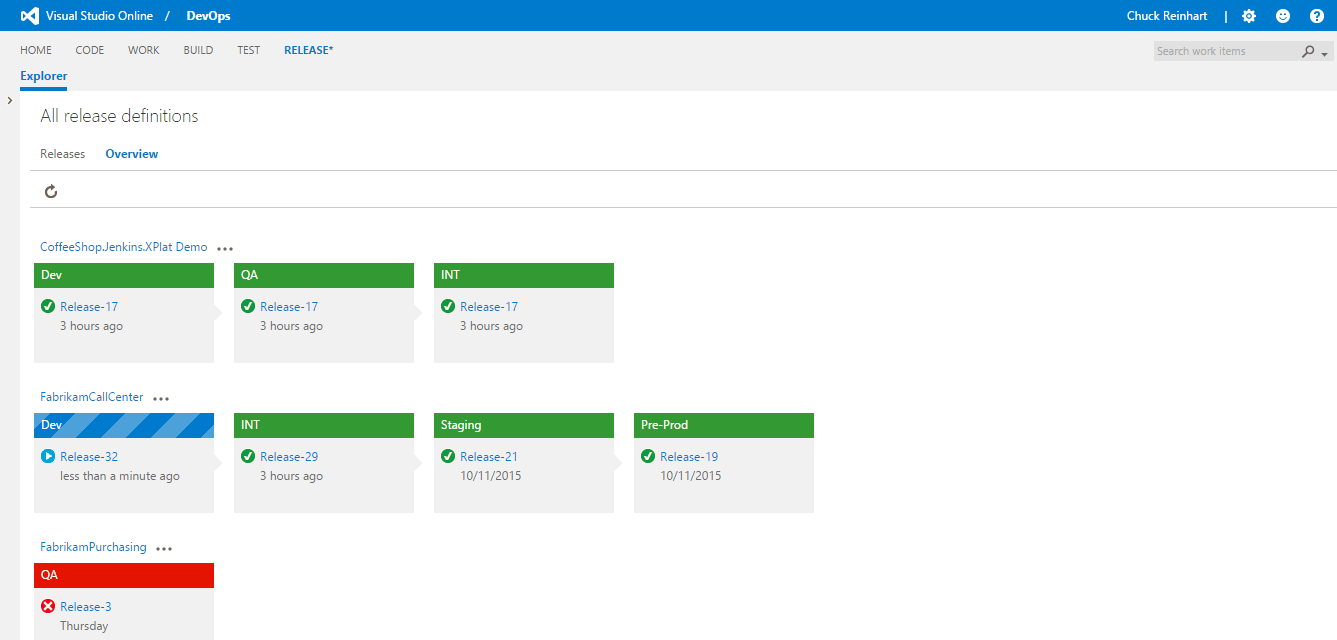Click the '10/11/2015' date under Release-21

click(491, 476)
